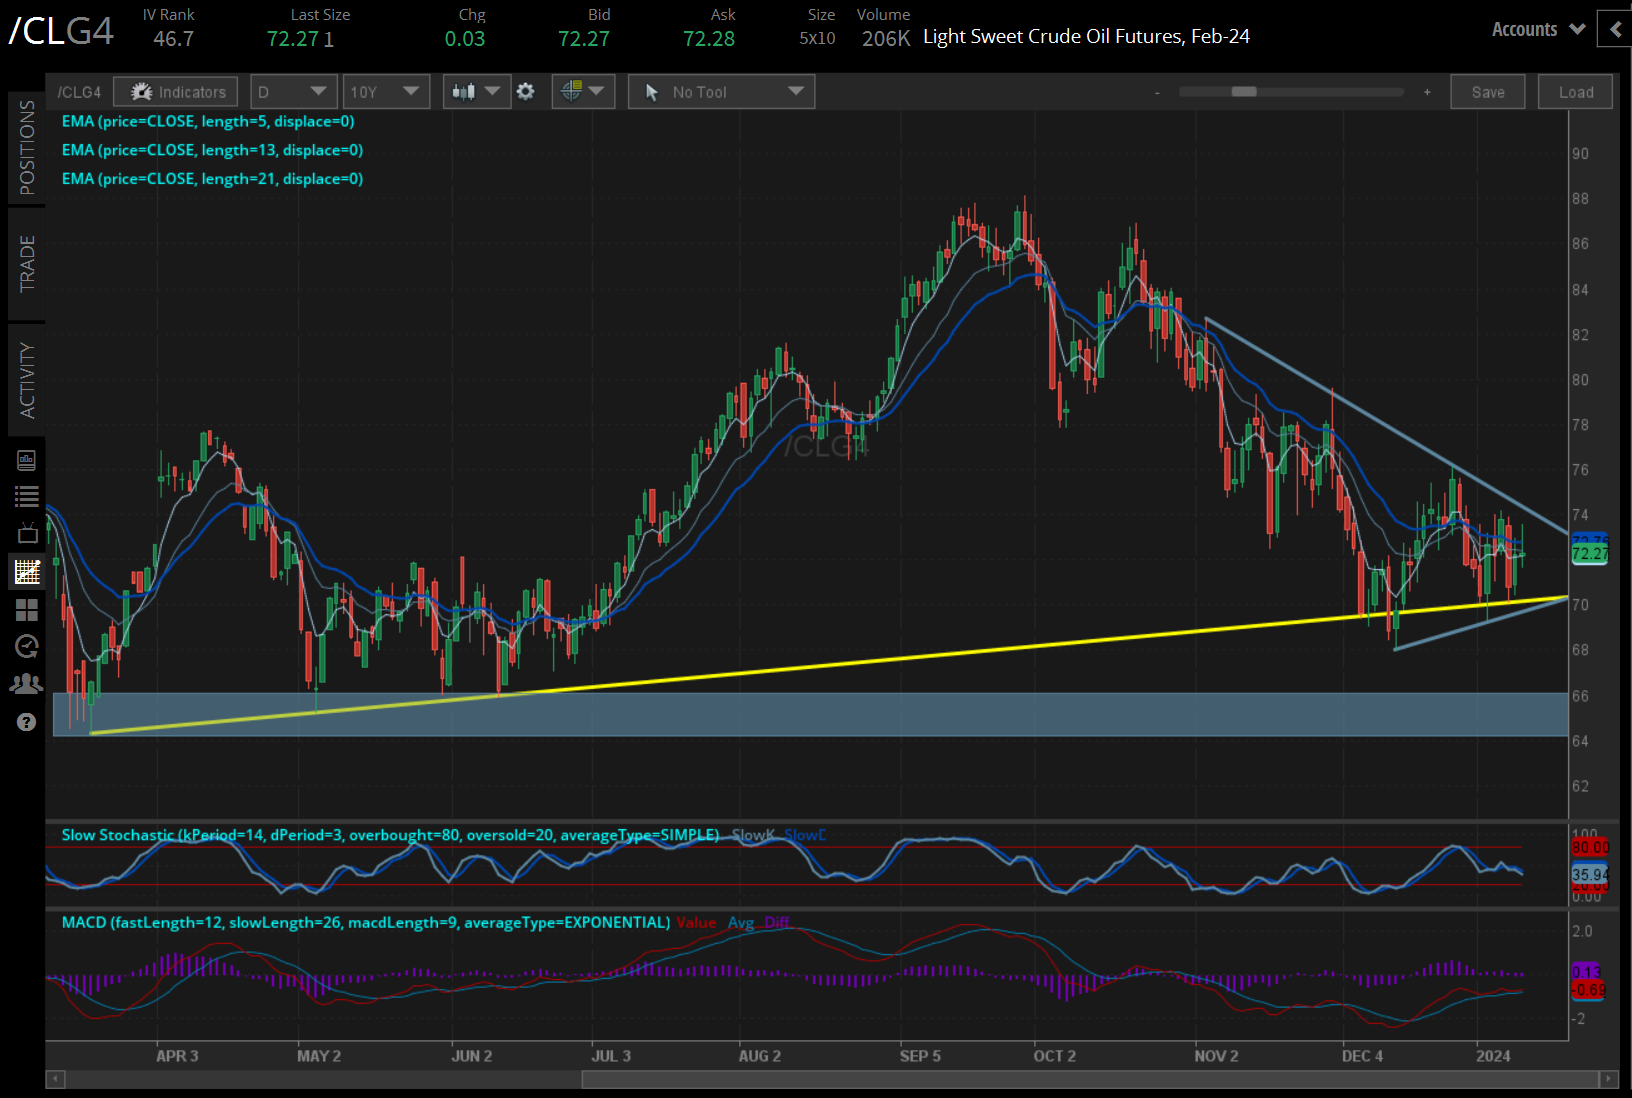The image size is (1632, 1098).
Task: Expand the 10Y time range dropdown
Action: pos(384,92)
